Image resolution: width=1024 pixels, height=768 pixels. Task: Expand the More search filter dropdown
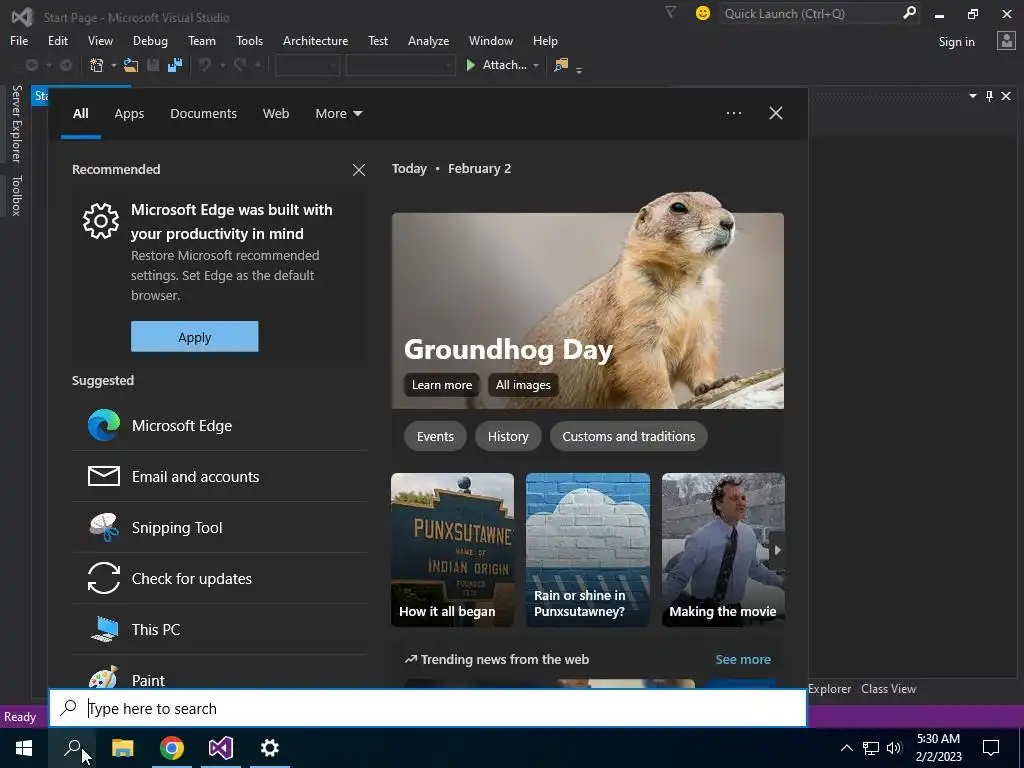point(338,114)
